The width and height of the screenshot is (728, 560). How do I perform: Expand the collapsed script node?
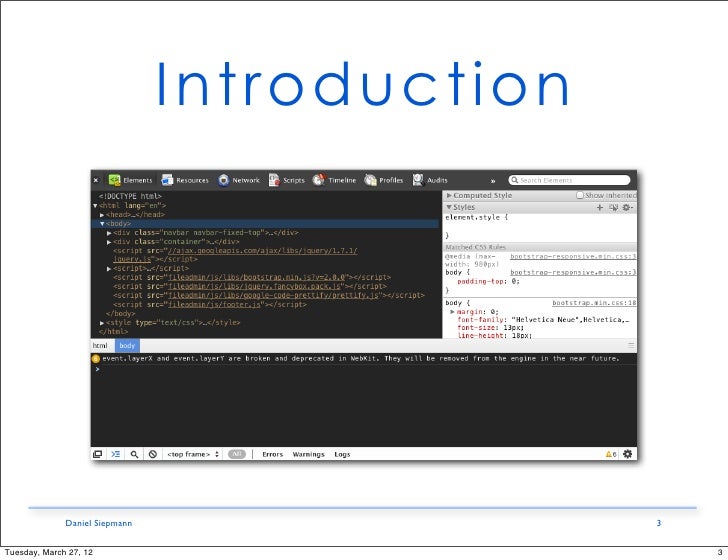pos(109,269)
